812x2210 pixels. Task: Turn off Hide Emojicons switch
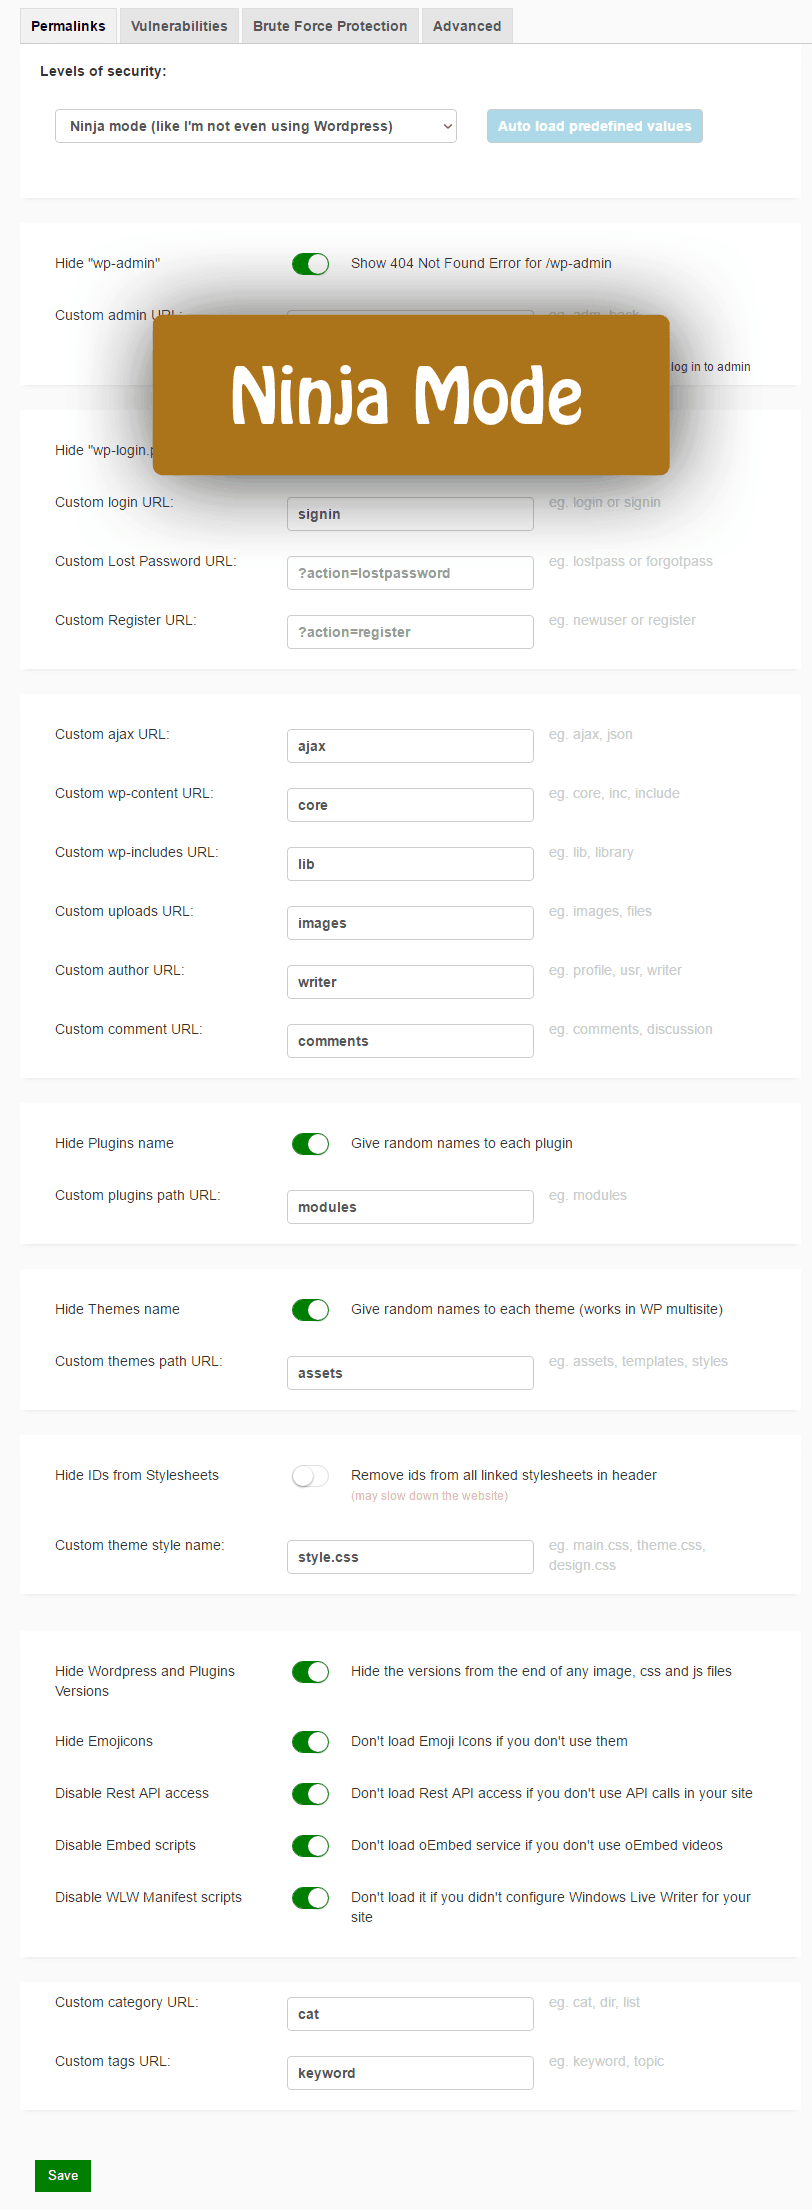click(310, 1742)
